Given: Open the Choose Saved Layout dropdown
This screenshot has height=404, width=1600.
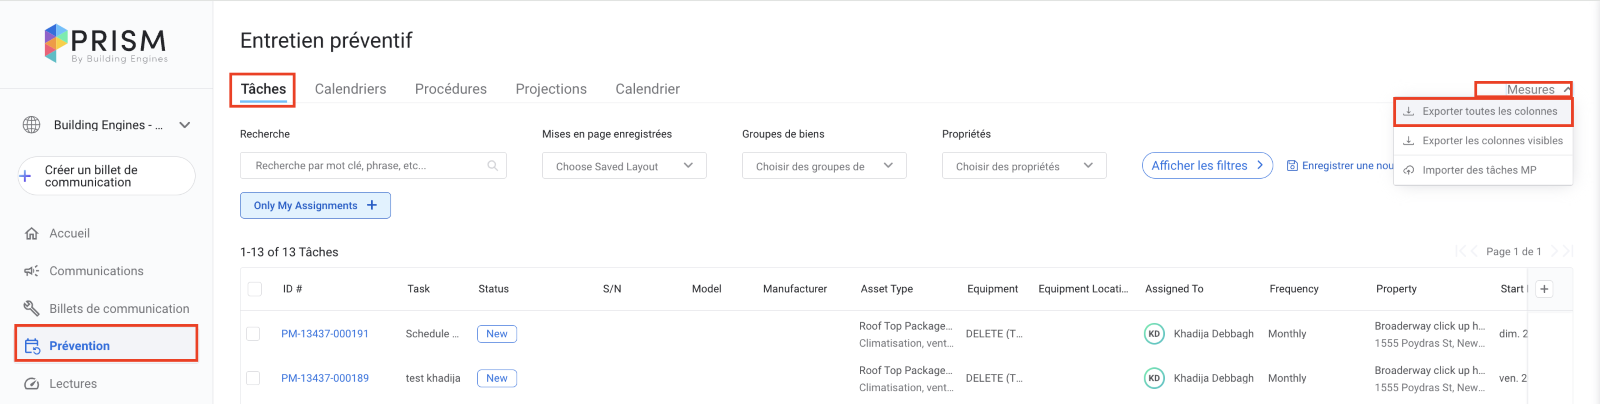Looking at the screenshot, I should (x=624, y=166).
